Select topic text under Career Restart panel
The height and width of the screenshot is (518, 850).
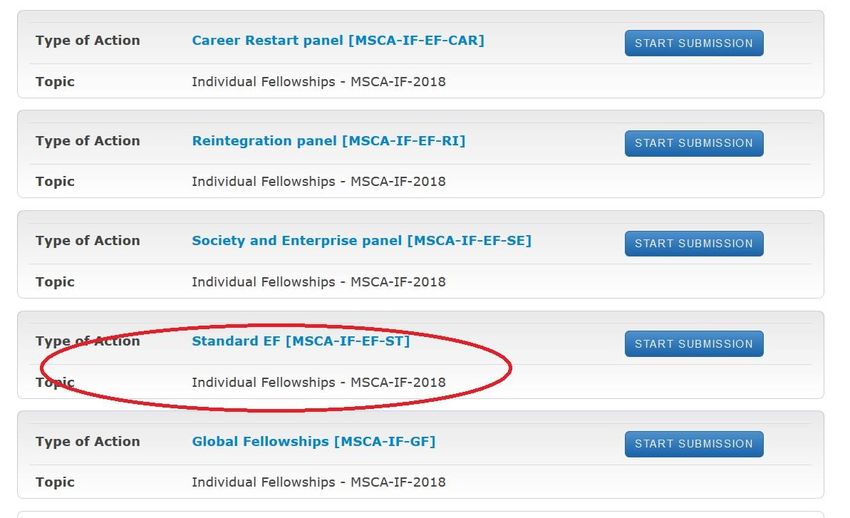[x=319, y=82]
